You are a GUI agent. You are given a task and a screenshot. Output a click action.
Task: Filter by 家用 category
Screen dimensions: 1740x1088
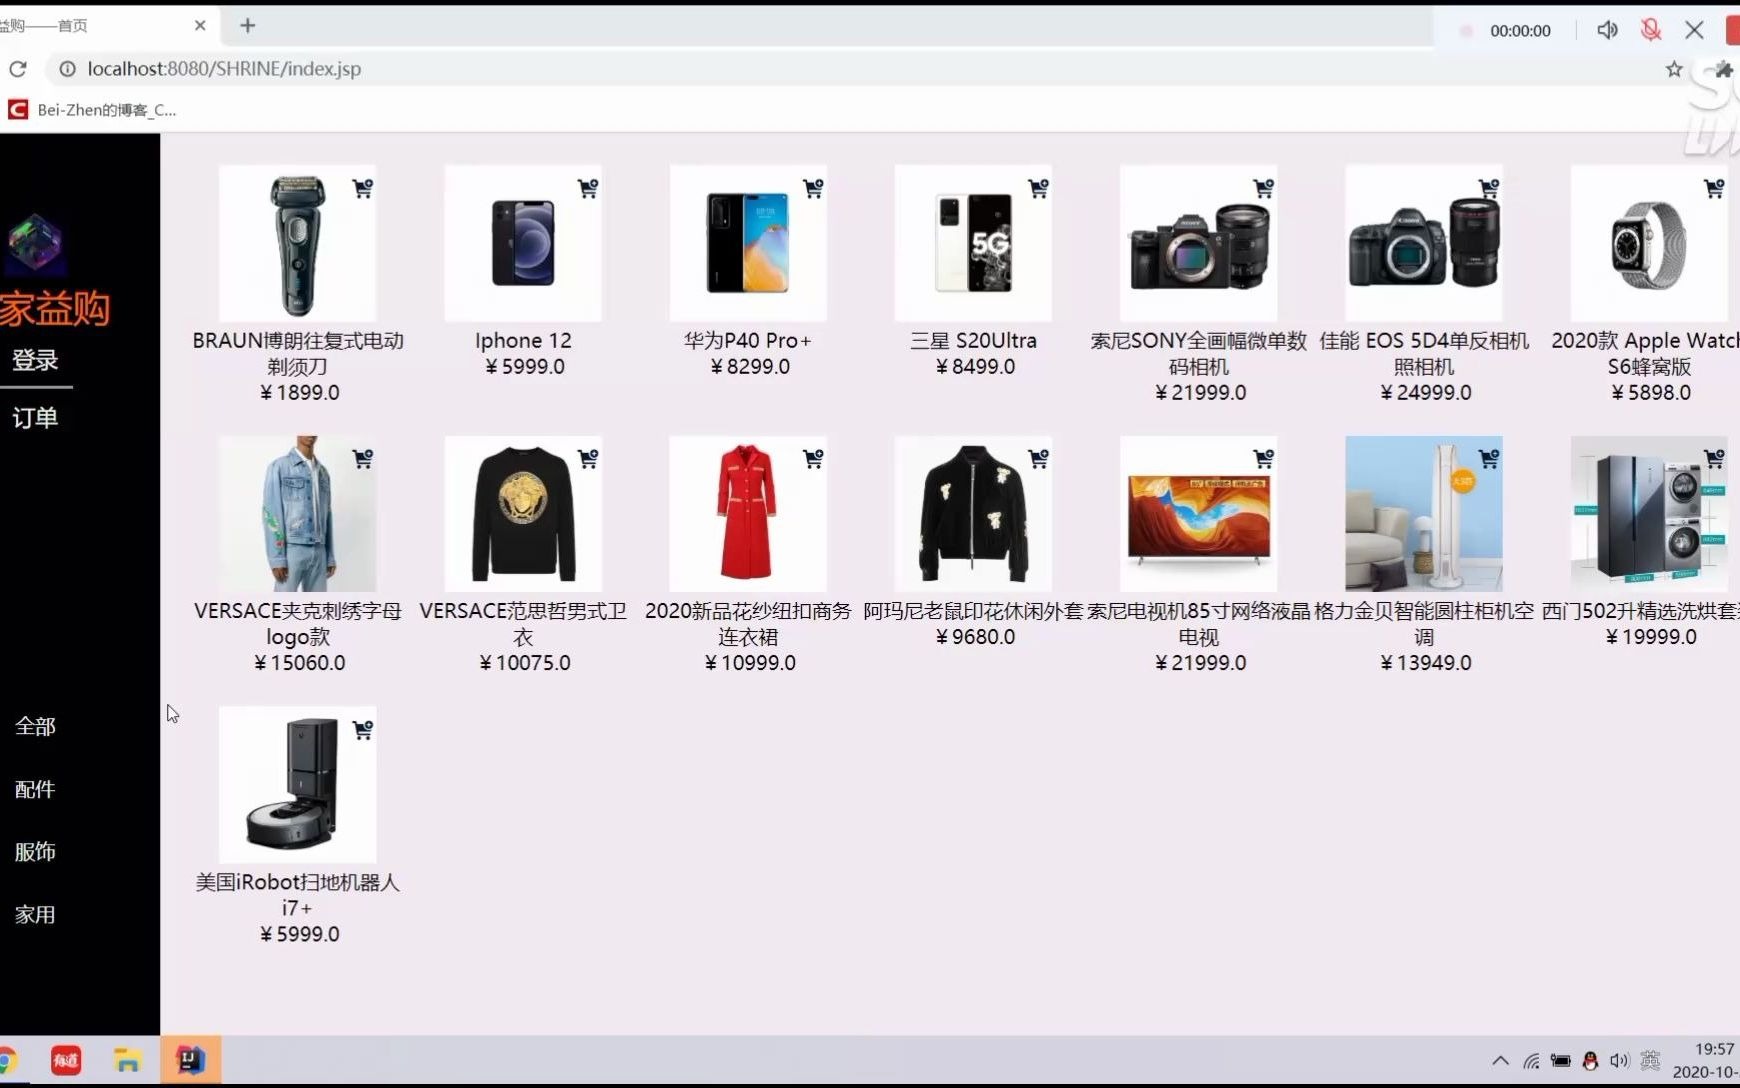tap(35, 914)
